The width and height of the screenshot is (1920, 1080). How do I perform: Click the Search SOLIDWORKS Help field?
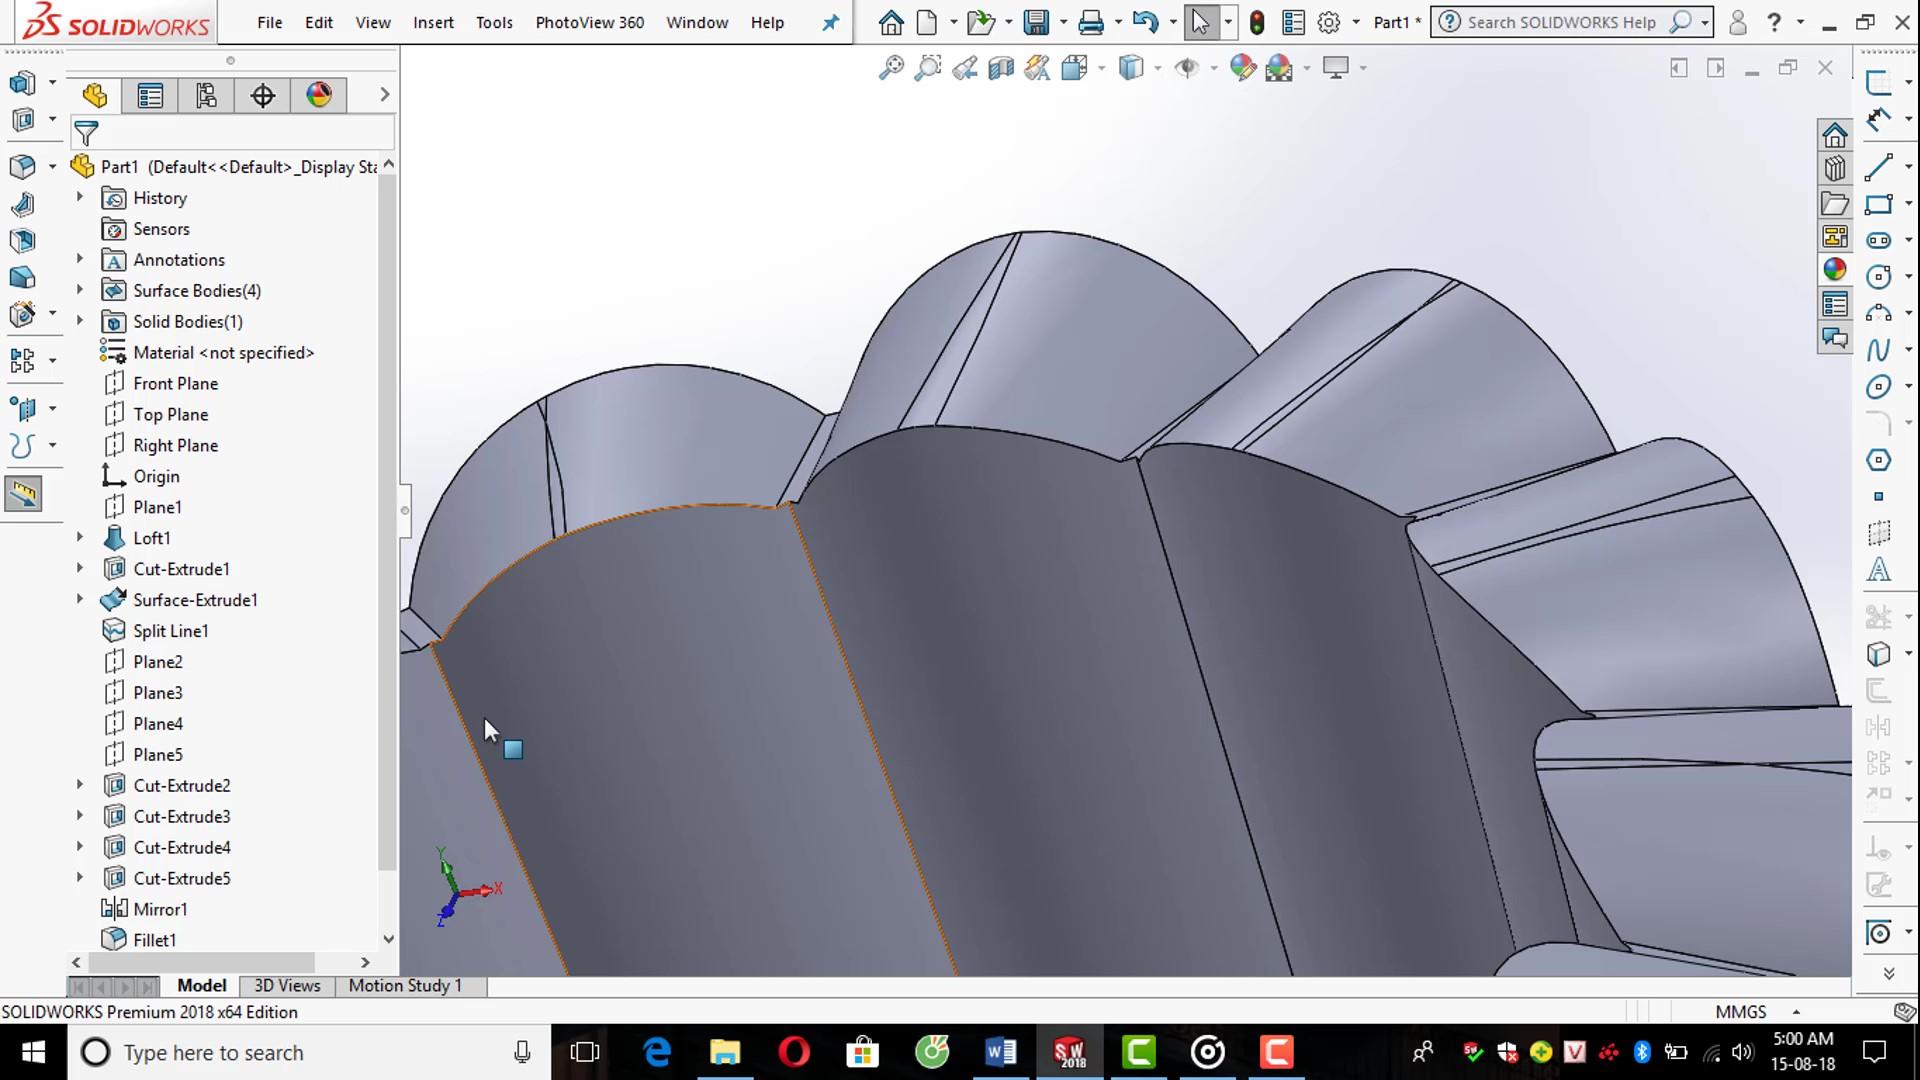[1561, 22]
